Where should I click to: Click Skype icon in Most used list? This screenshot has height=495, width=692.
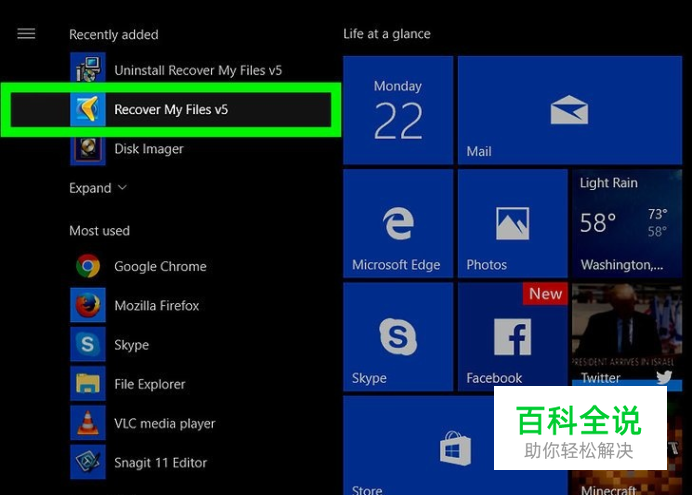tap(88, 344)
